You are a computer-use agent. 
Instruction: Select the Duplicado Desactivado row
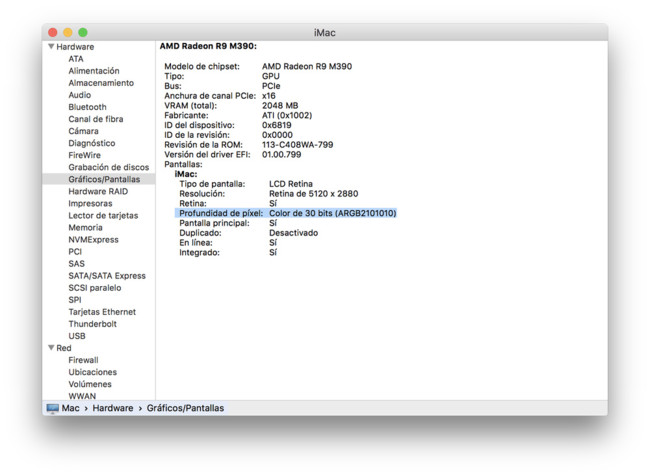click(249, 233)
